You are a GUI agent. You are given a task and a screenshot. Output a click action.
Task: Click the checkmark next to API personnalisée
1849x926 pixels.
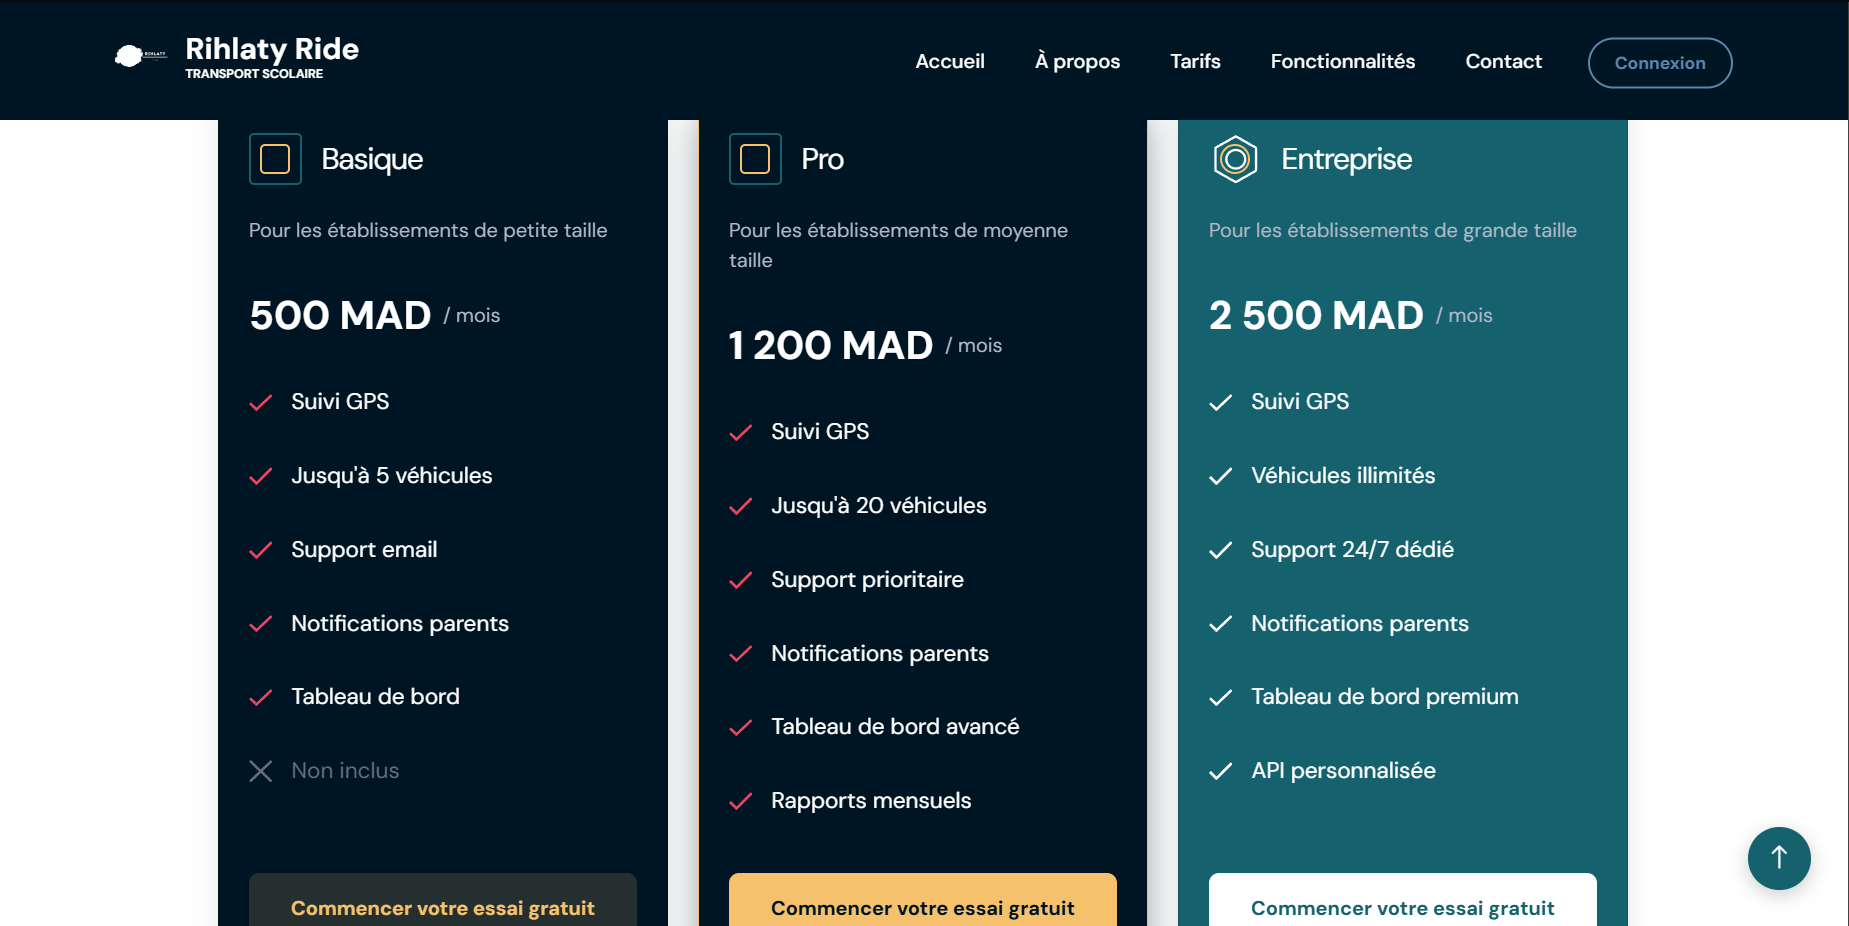point(1220,771)
